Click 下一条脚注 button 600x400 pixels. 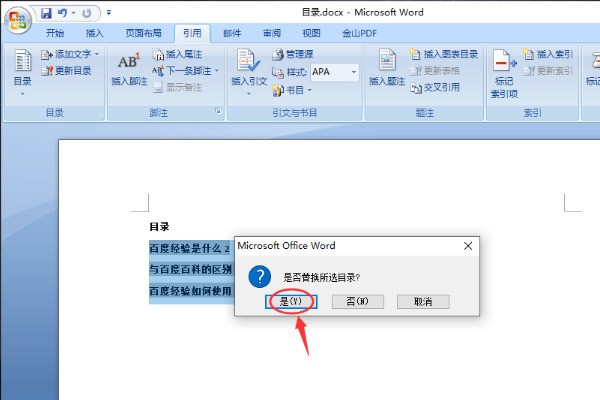click(182, 71)
